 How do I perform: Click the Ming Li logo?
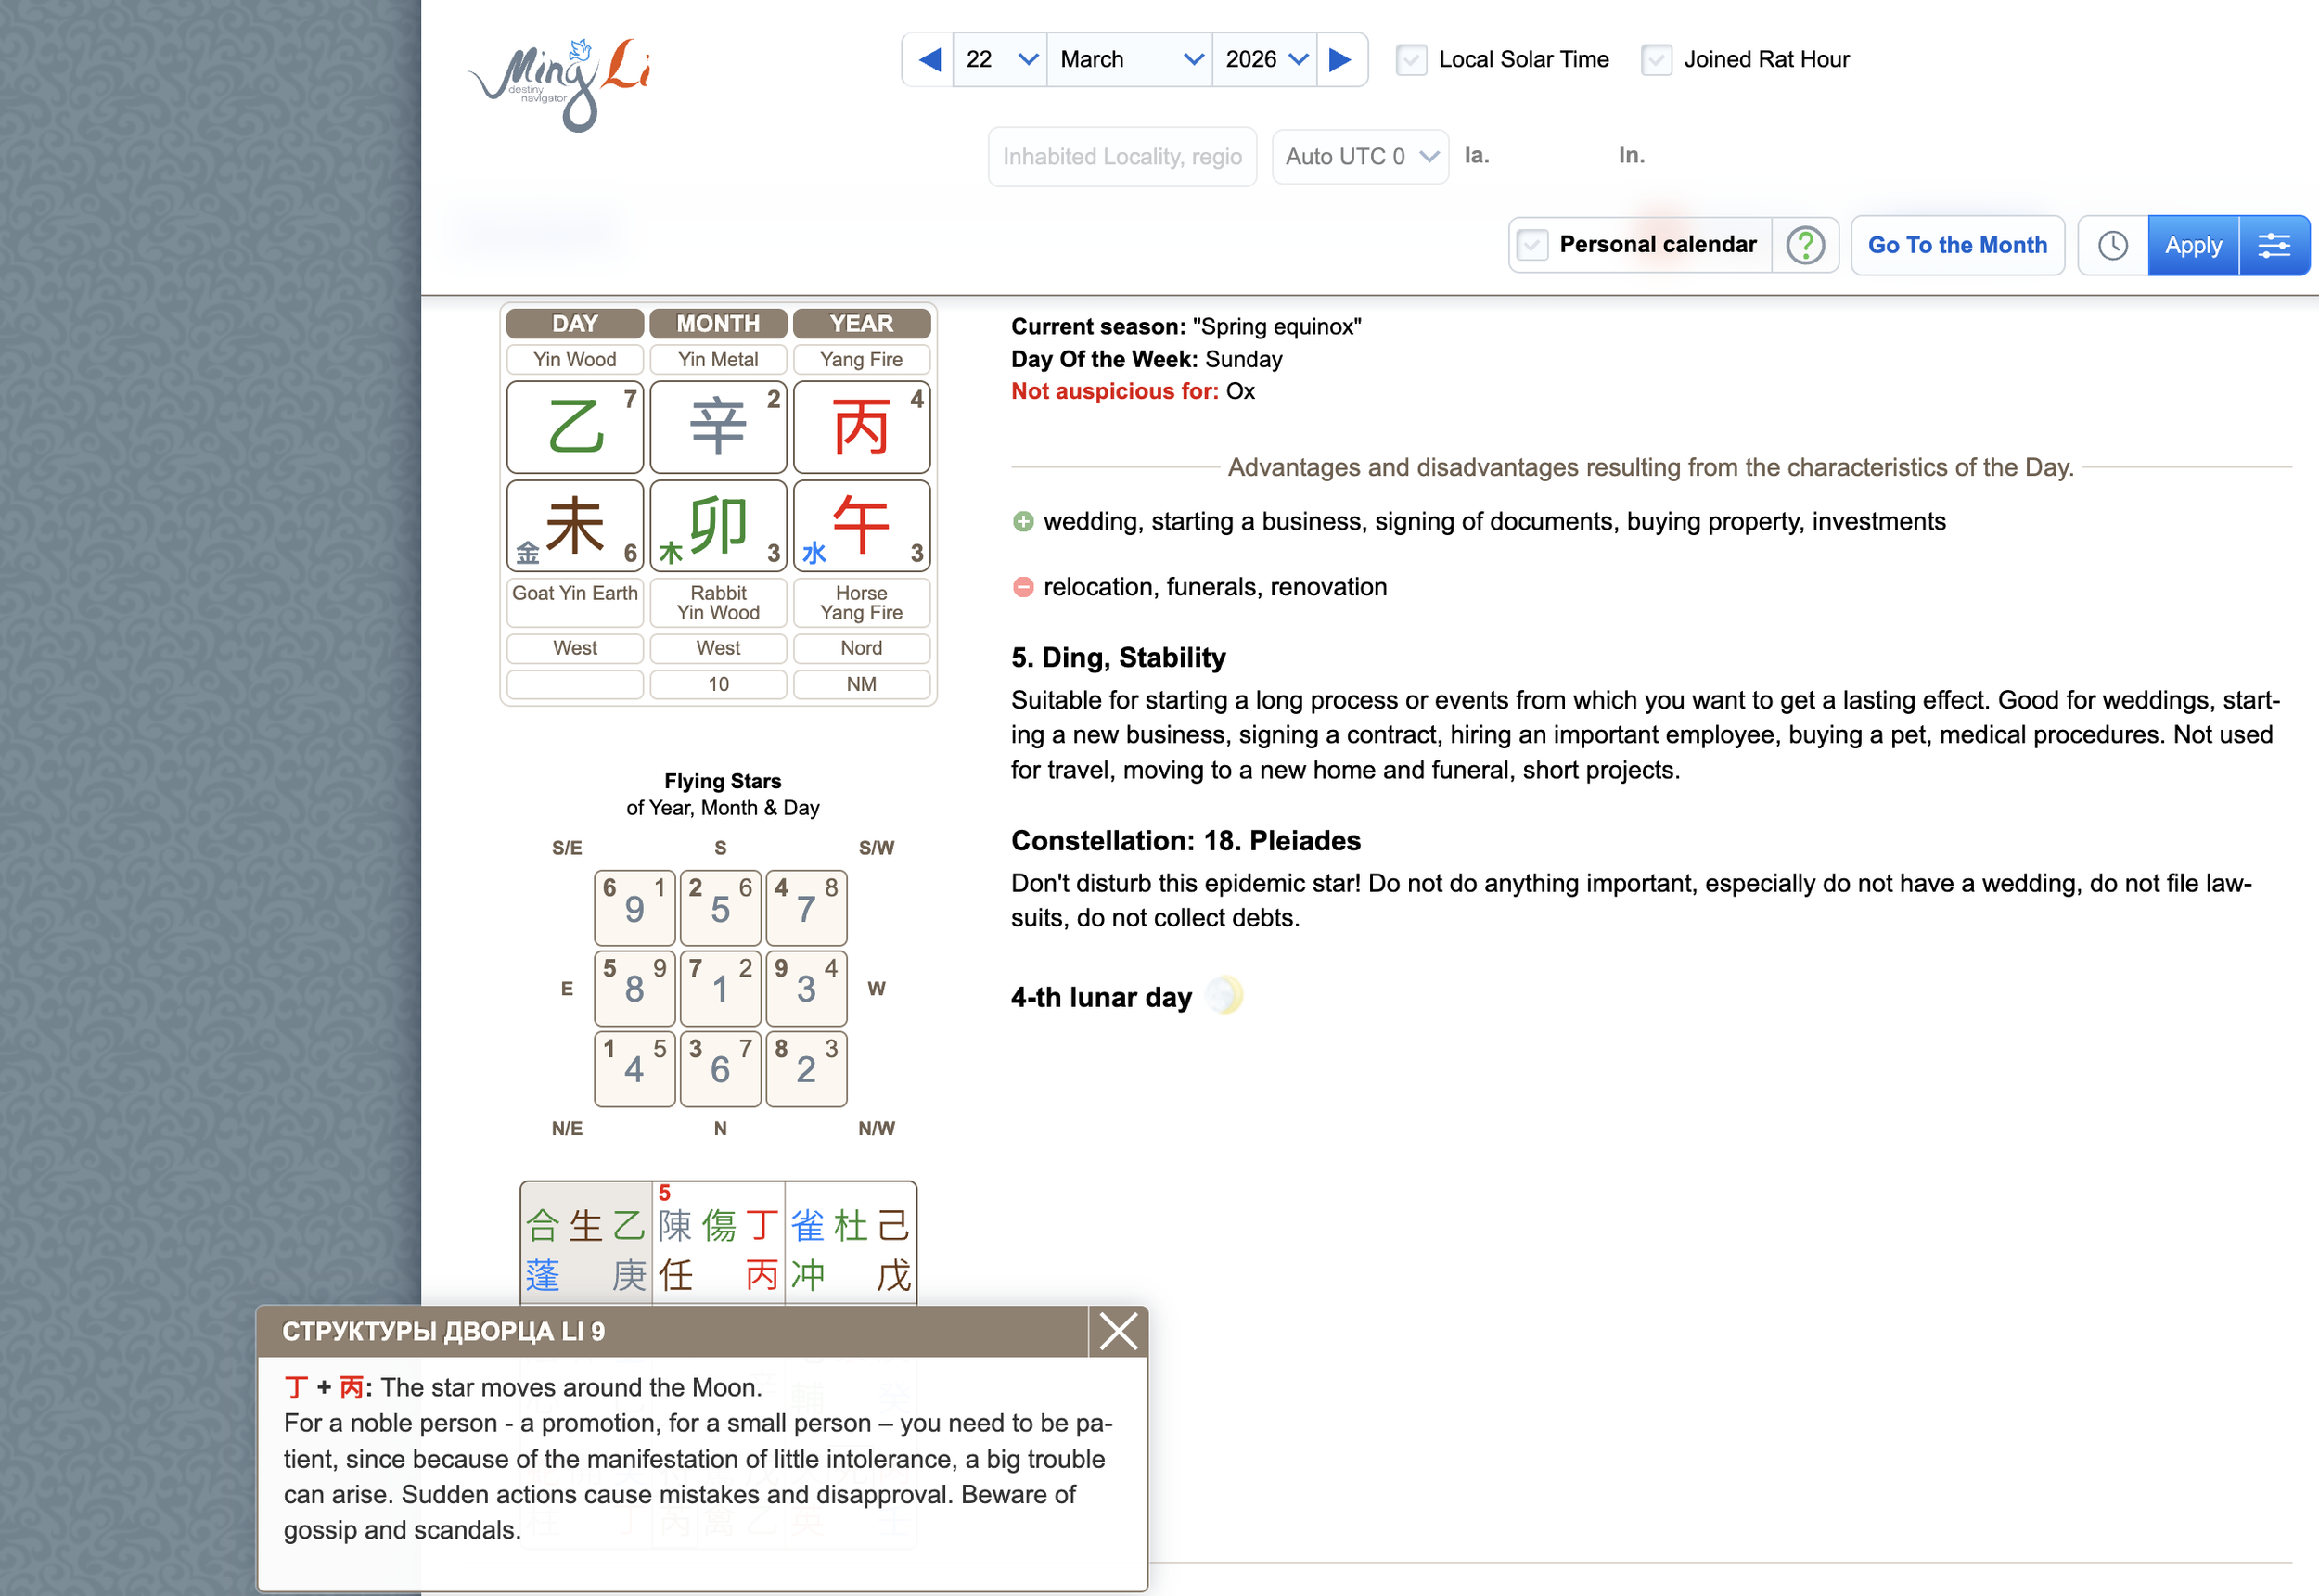tap(560, 84)
